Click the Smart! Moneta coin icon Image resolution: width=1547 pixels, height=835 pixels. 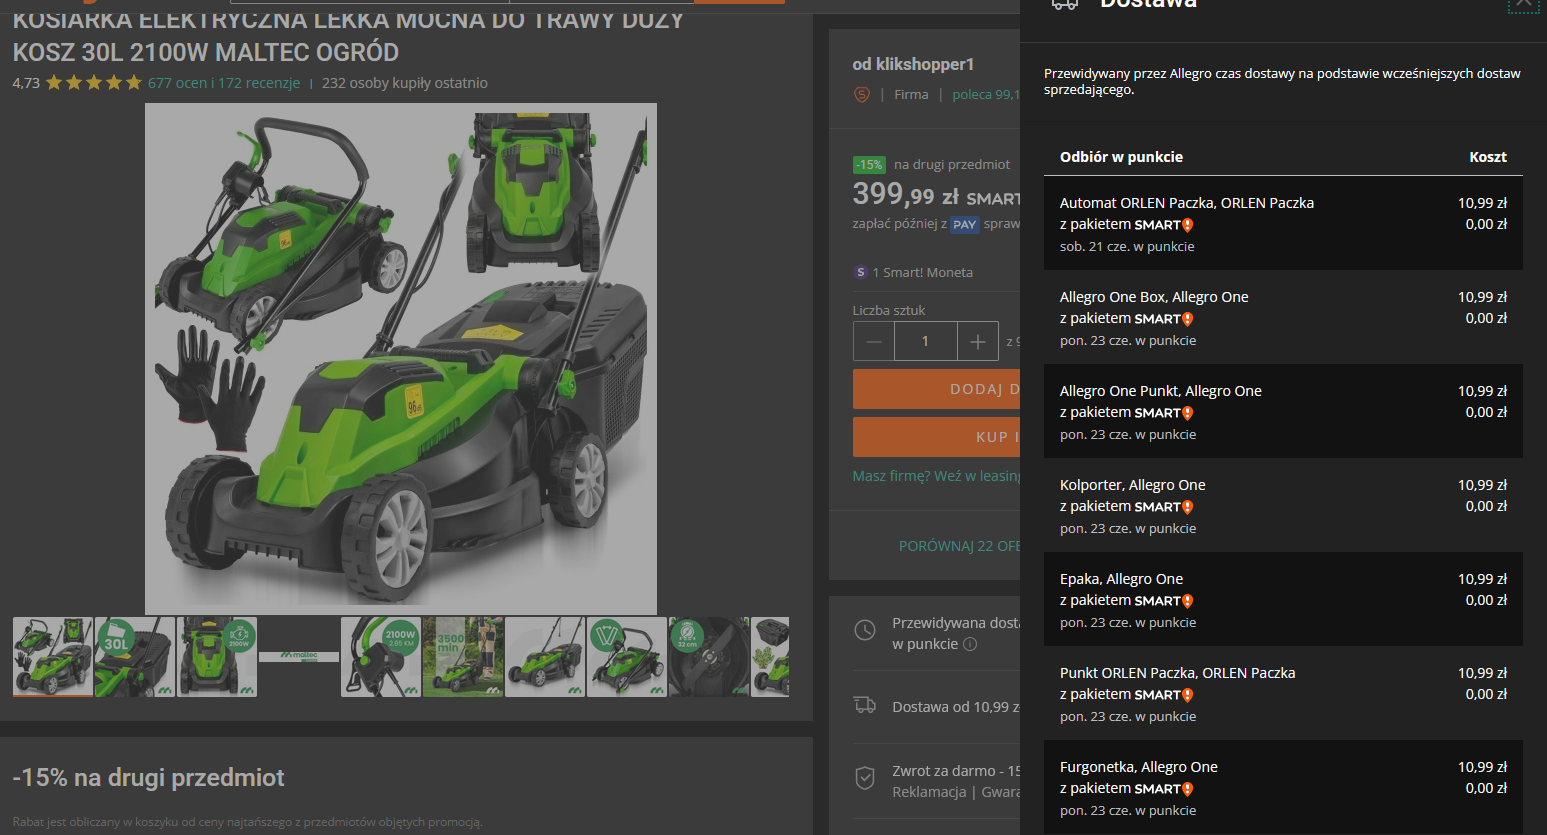[860, 272]
